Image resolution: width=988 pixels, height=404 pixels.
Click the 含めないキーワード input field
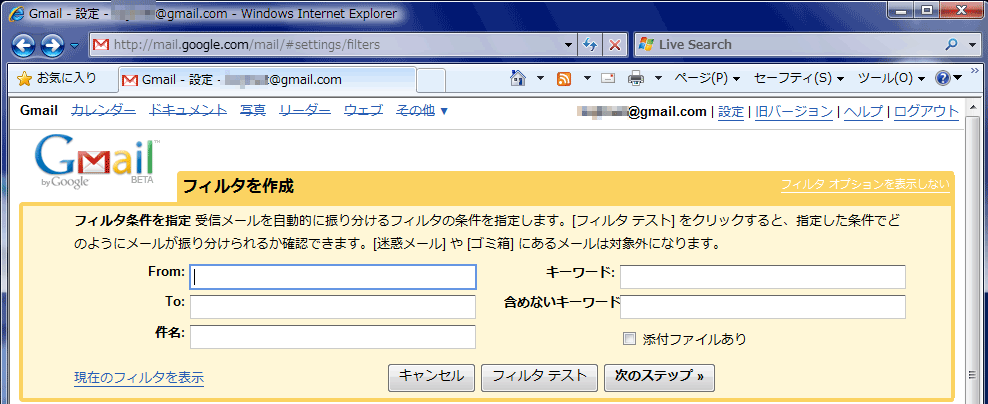click(x=762, y=307)
